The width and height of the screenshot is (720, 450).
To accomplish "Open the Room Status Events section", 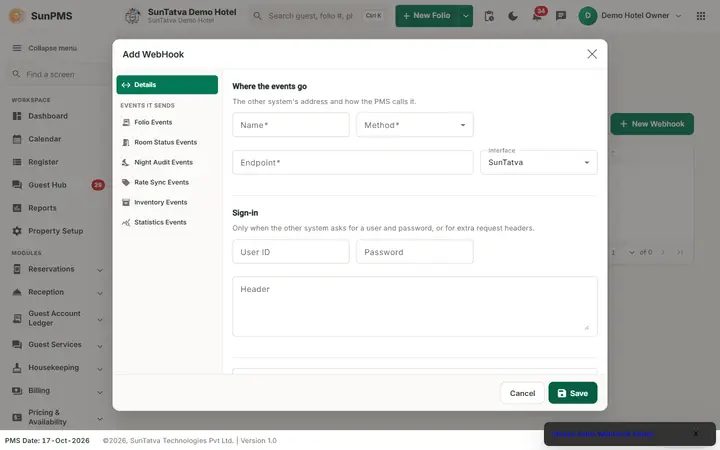I will point(167,142).
